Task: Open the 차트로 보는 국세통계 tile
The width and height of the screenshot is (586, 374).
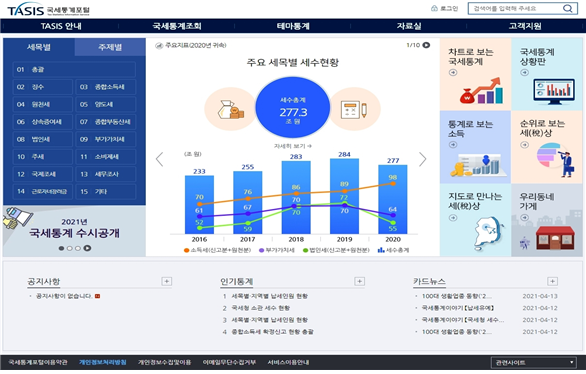Action: coord(475,74)
